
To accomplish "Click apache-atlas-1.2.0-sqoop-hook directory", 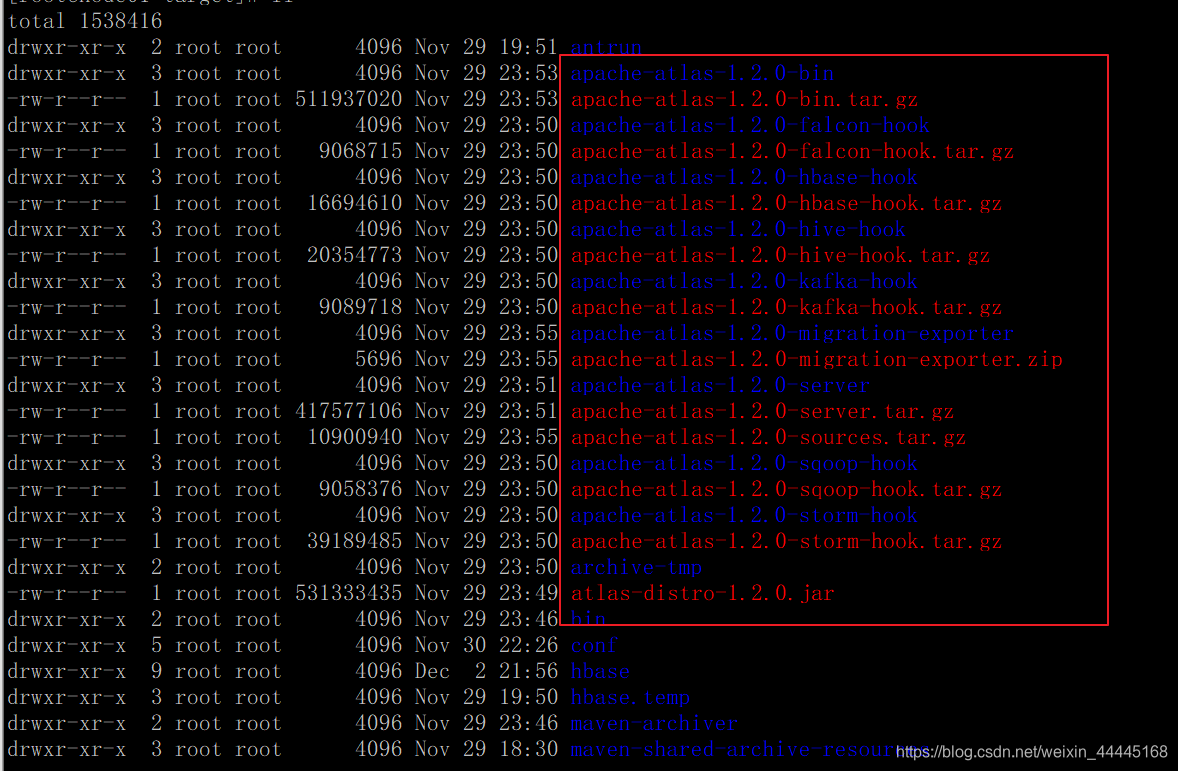I will 744,464.
